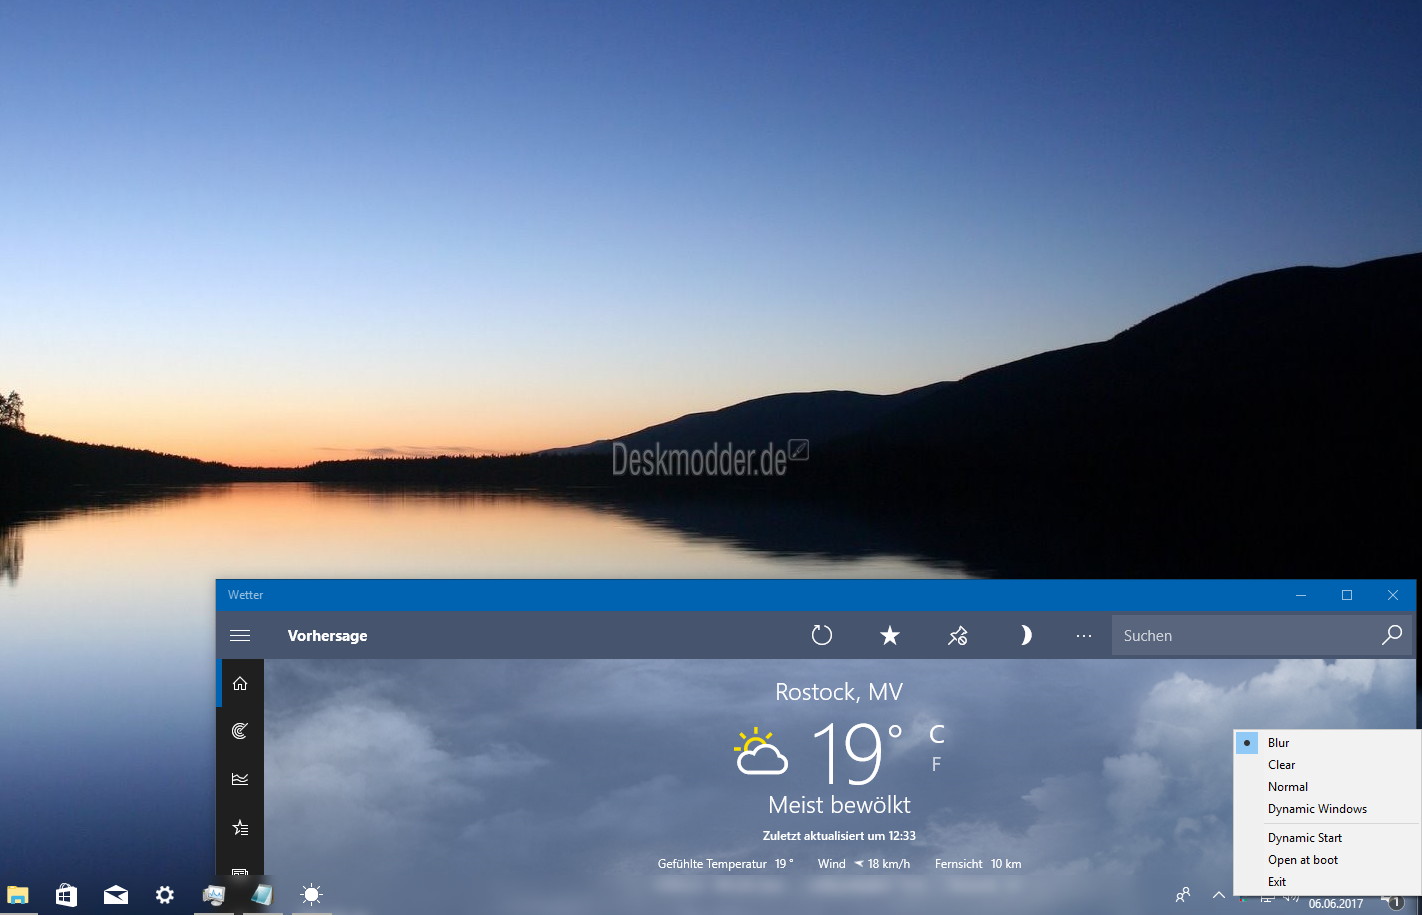The width and height of the screenshot is (1422, 915).
Task: Select the Weather sun icon on taskbar
Action: [311, 894]
